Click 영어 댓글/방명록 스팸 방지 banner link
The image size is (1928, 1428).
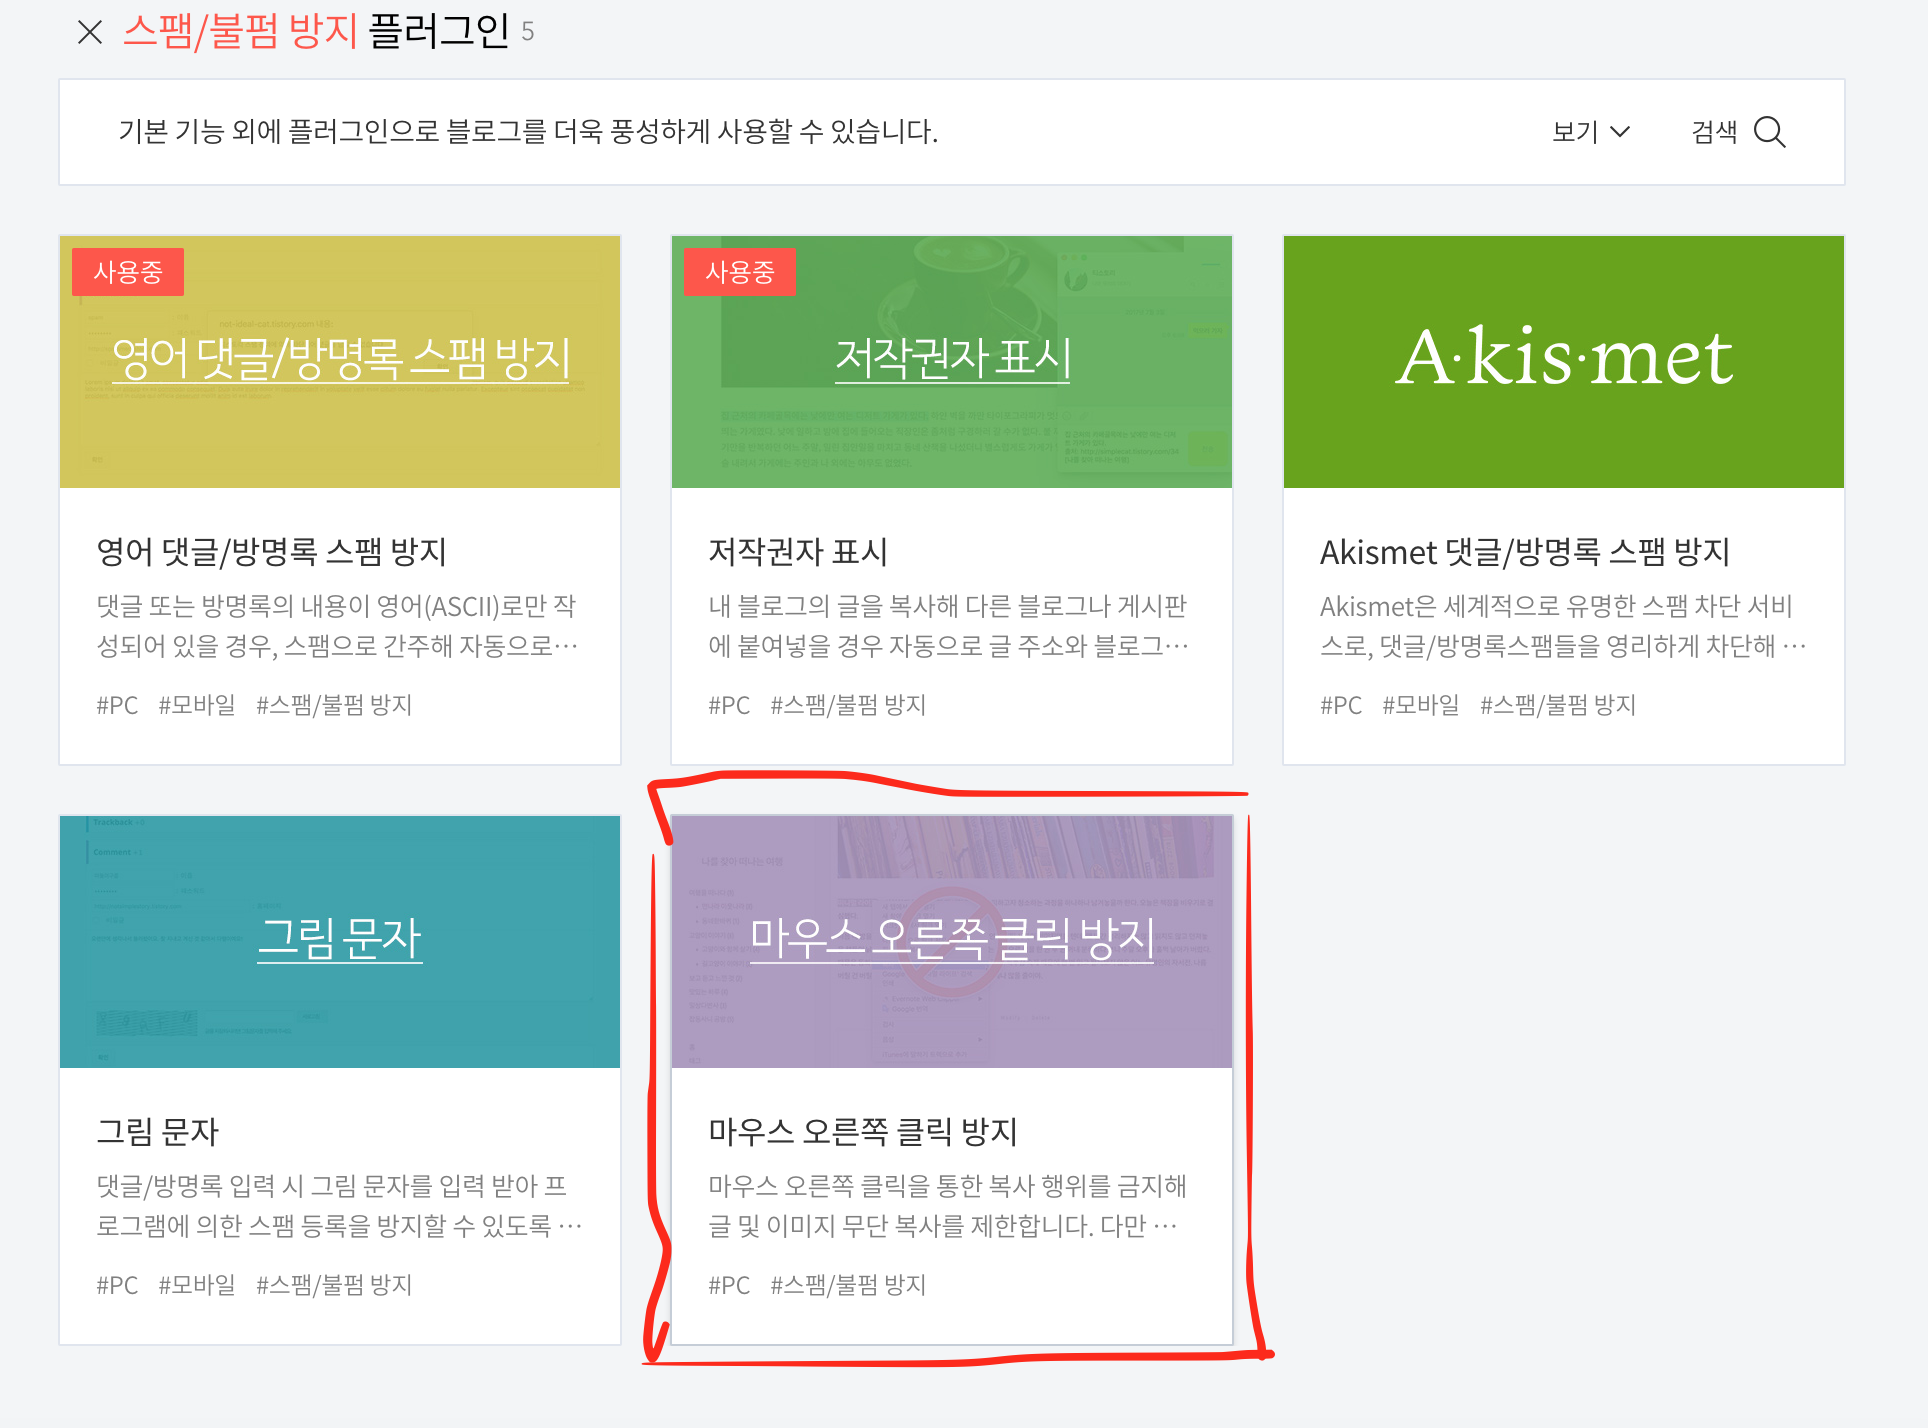341,358
